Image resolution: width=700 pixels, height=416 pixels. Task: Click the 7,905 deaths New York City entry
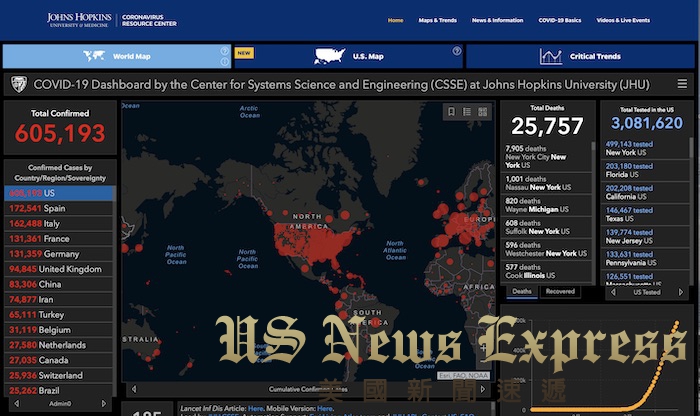point(546,157)
